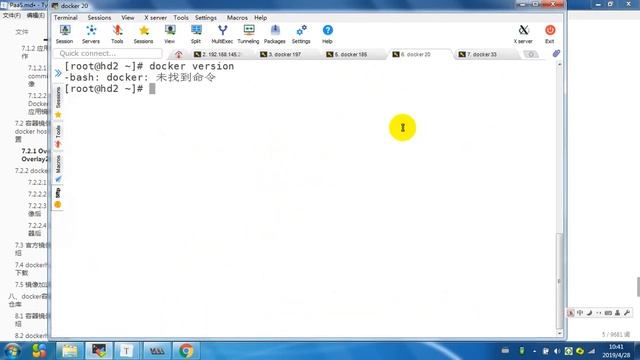Viewport: 640px width, 360px height.
Task: Click the home tab icon
Action: [x=178, y=54]
